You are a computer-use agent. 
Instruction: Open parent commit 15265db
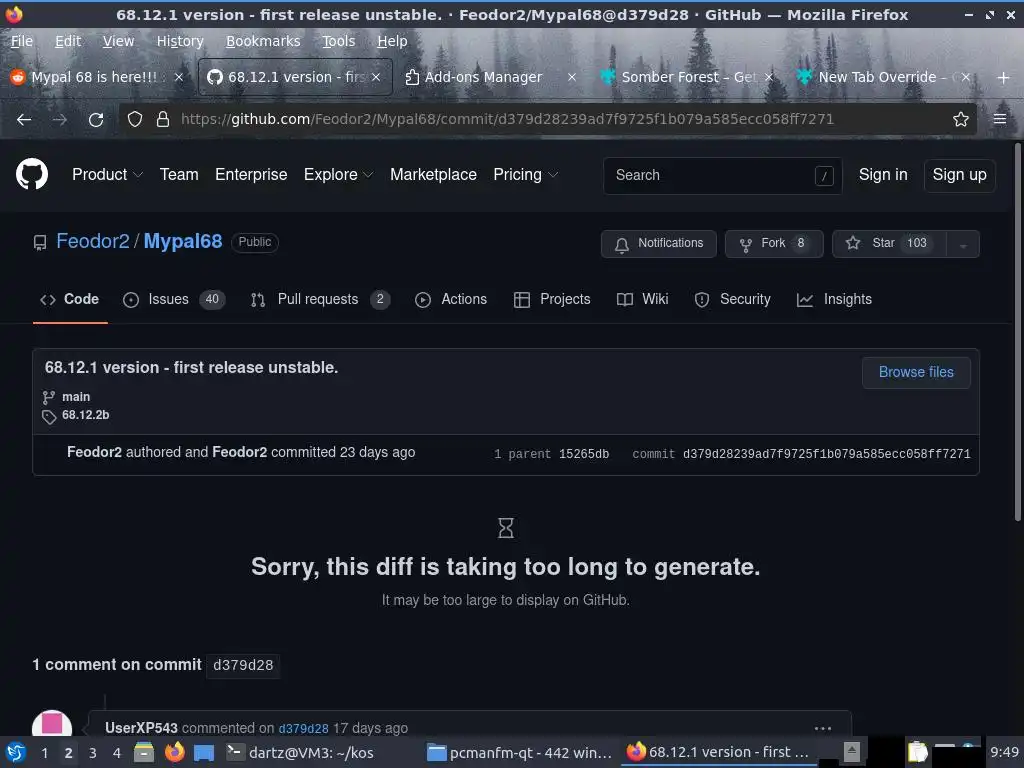(584, 454)
